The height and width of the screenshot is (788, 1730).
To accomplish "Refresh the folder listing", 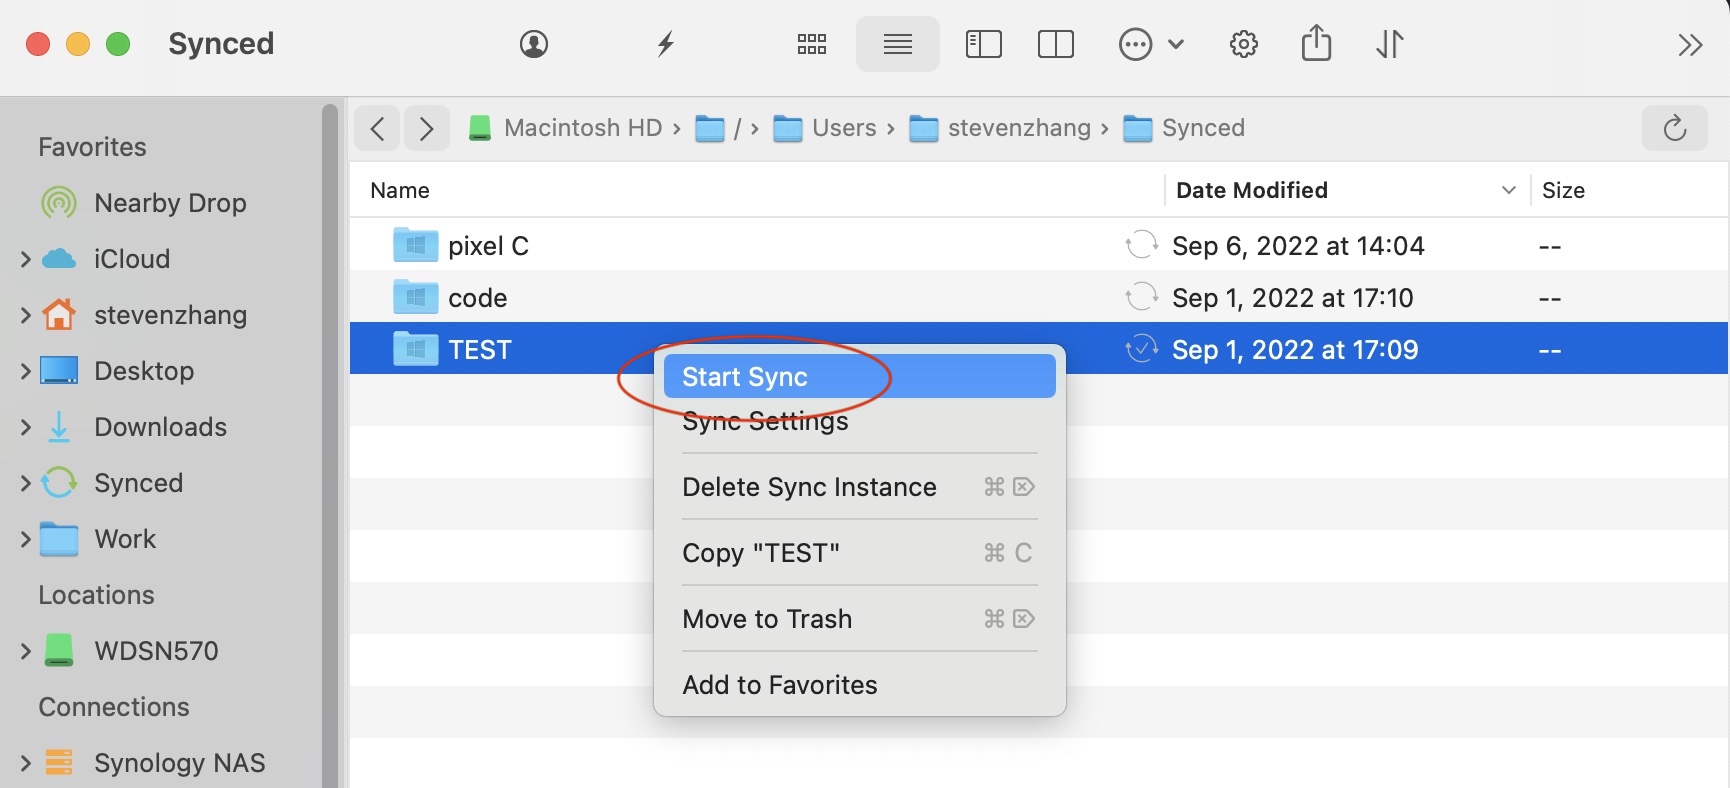I will (1675, 128).
